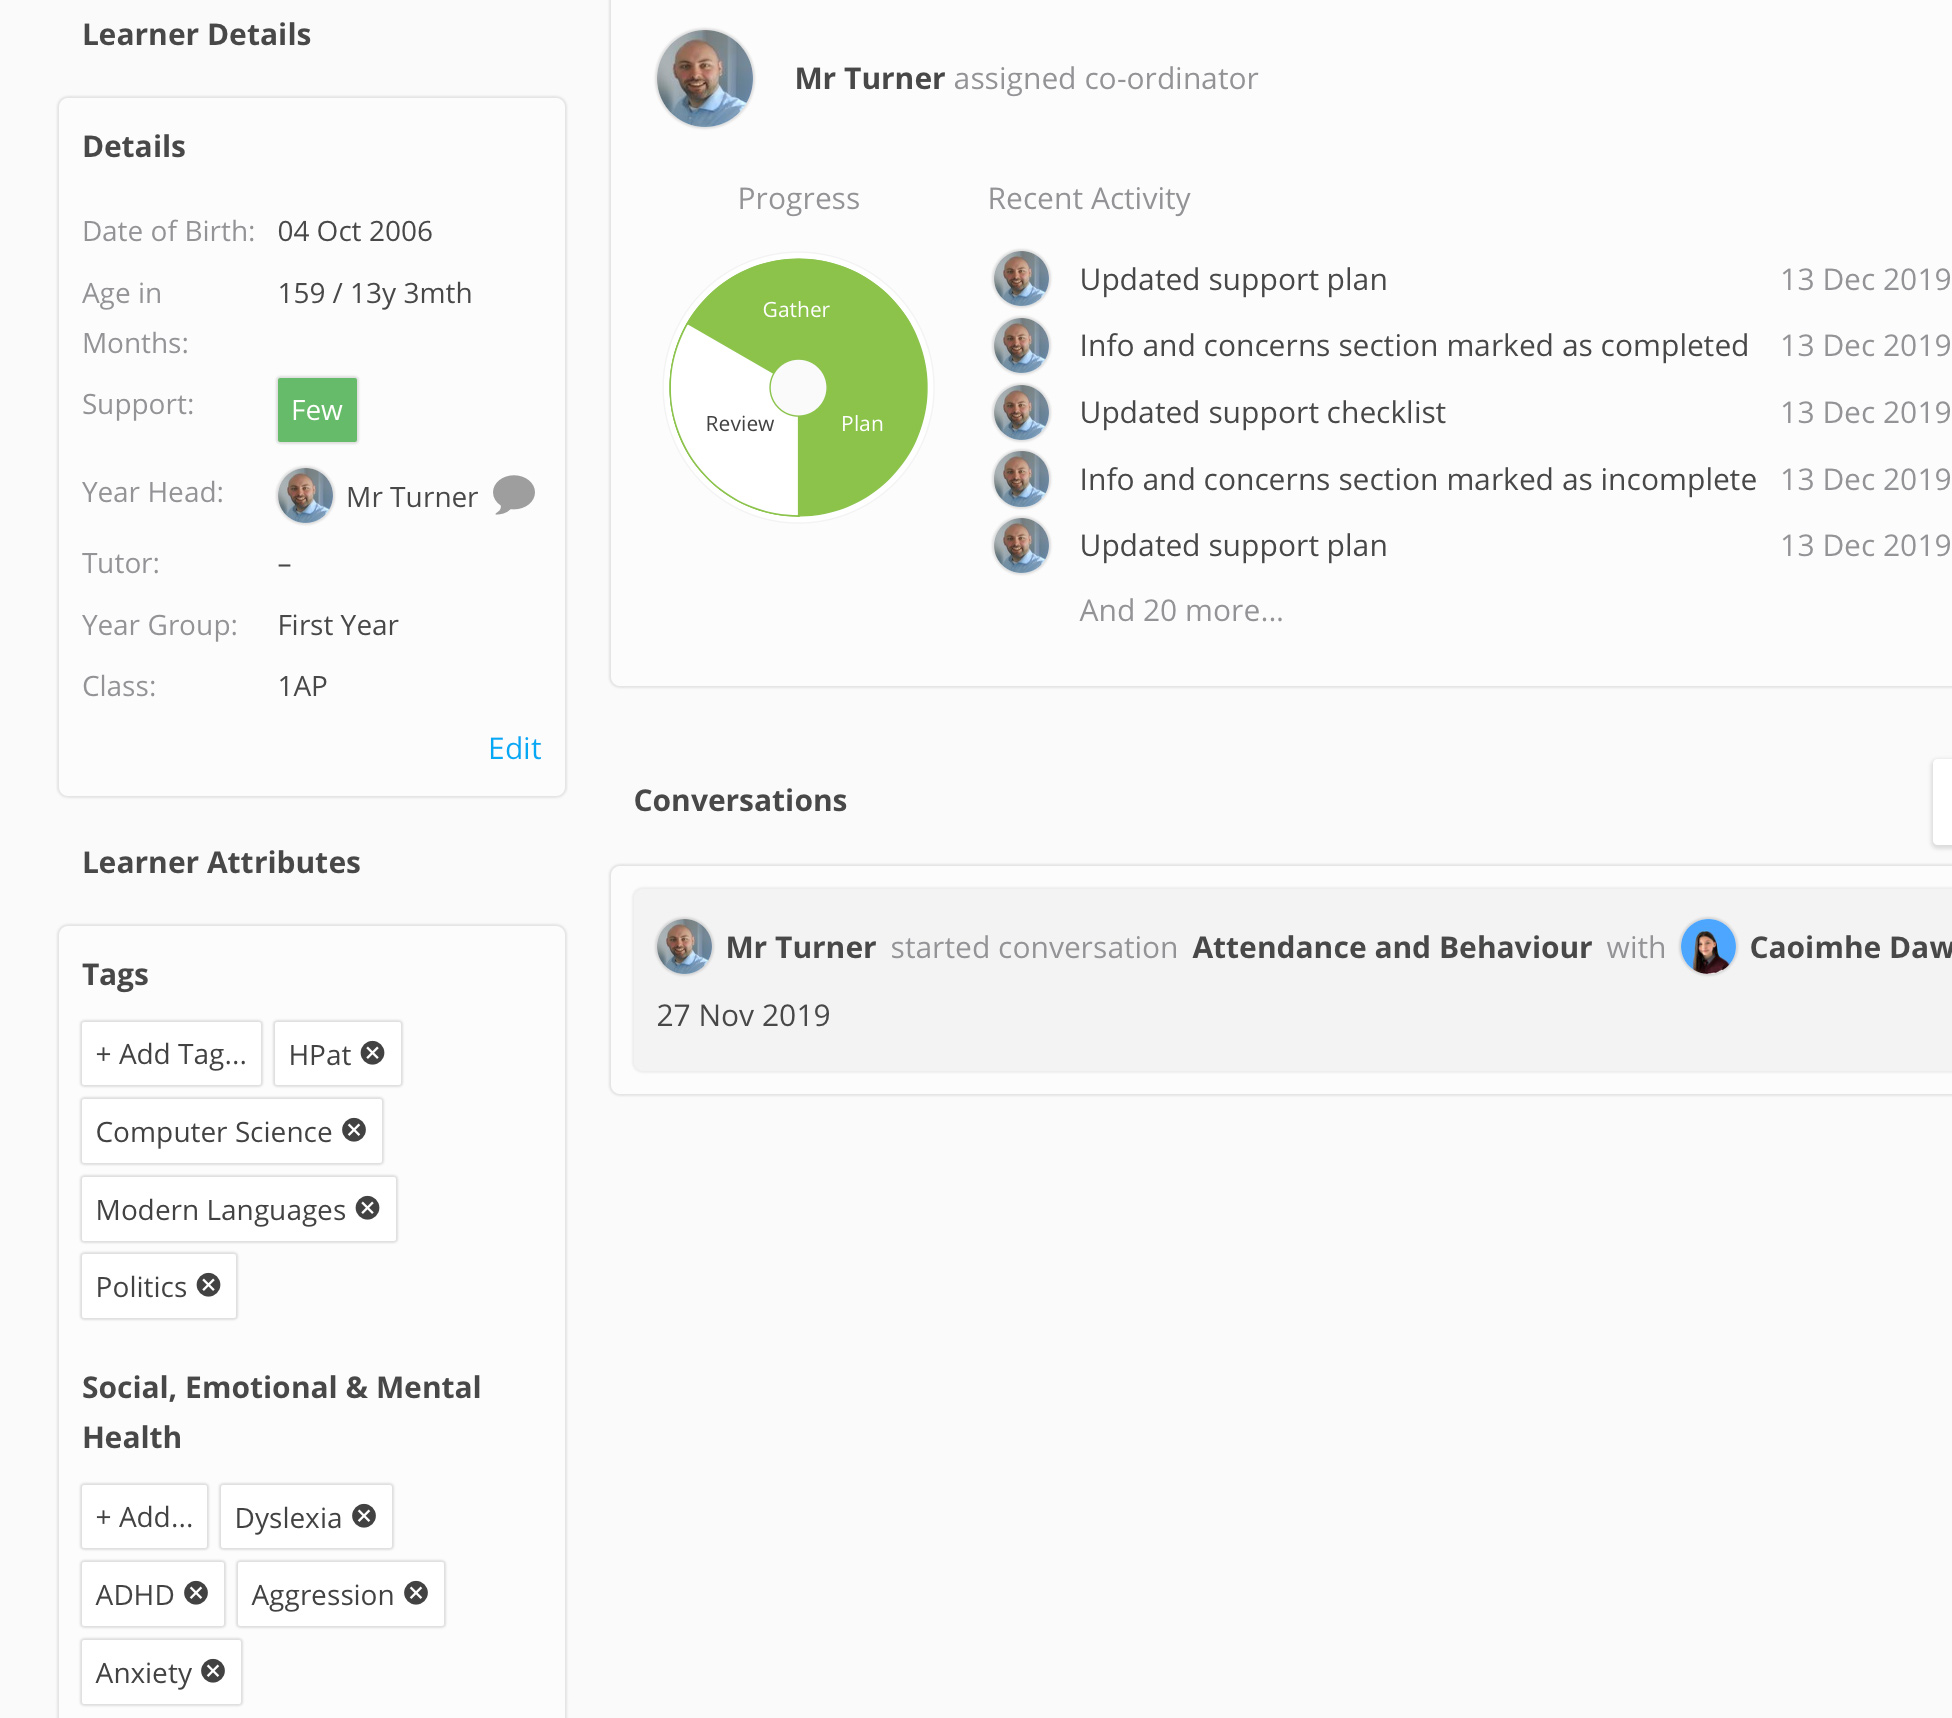Remove the Computer Science tag
This screenshot has width=1952, height=1718.
point(354,1130)
